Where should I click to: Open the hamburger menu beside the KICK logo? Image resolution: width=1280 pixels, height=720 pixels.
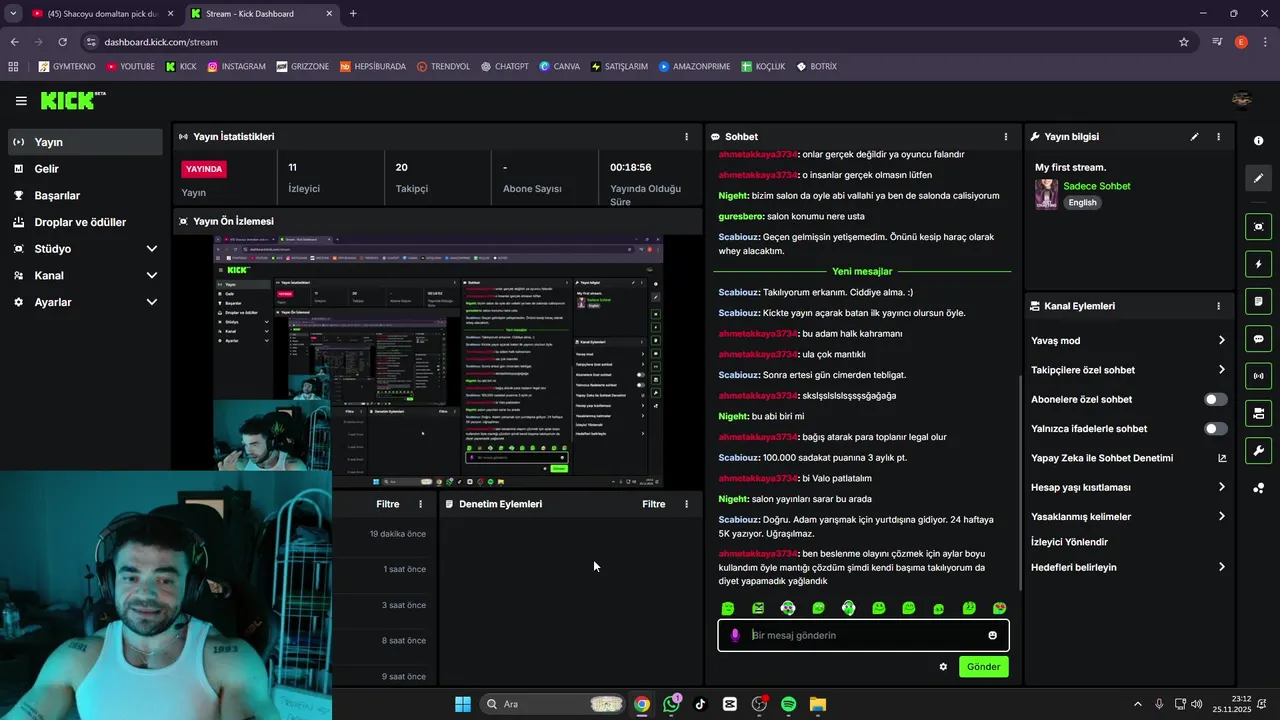click(21, 101)
